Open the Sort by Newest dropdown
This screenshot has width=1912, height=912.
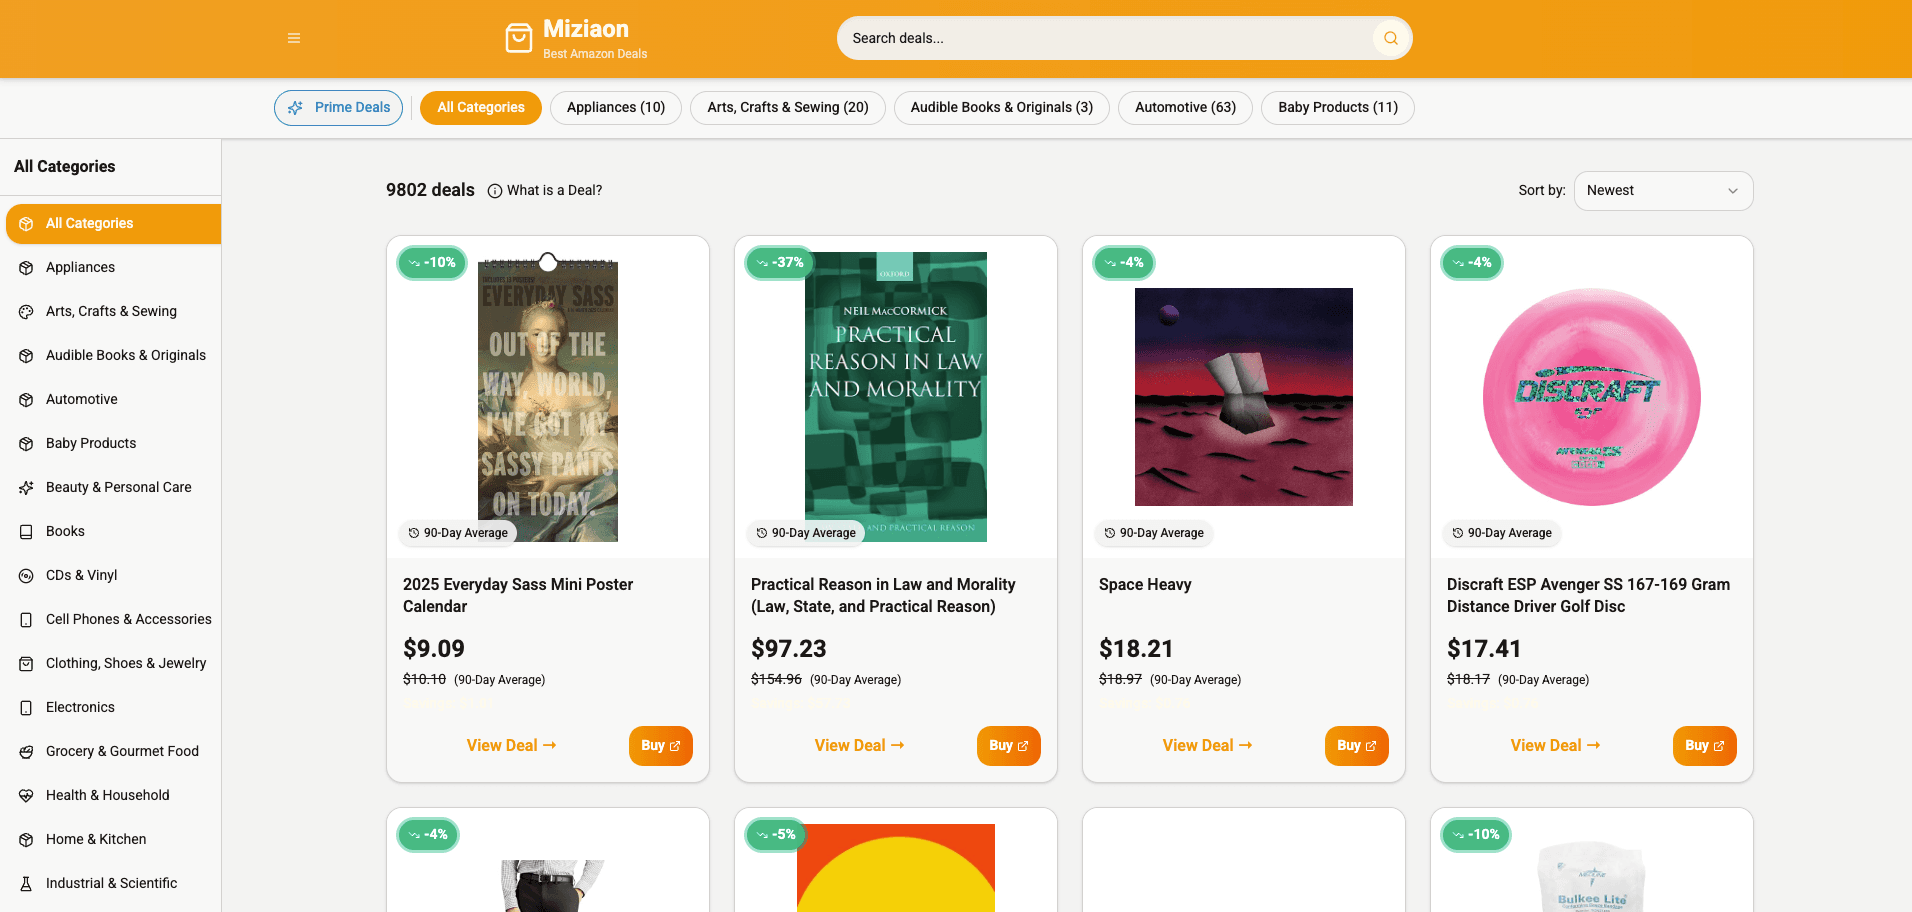click(x=1663, y=191)
